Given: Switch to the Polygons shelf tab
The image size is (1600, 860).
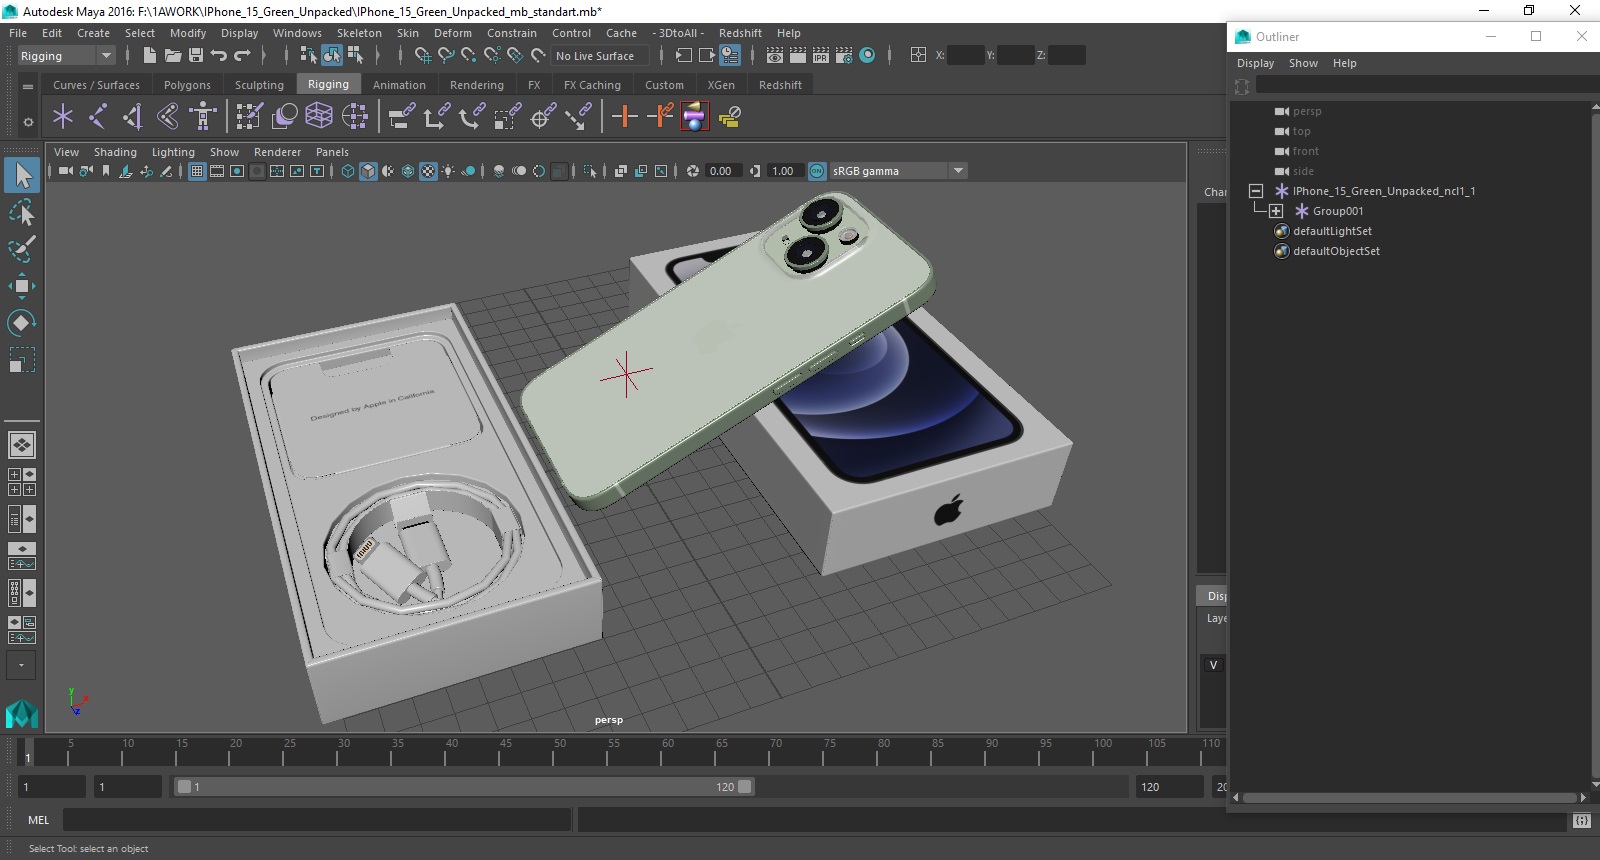Looking at the screenshot, I should 187,85.
